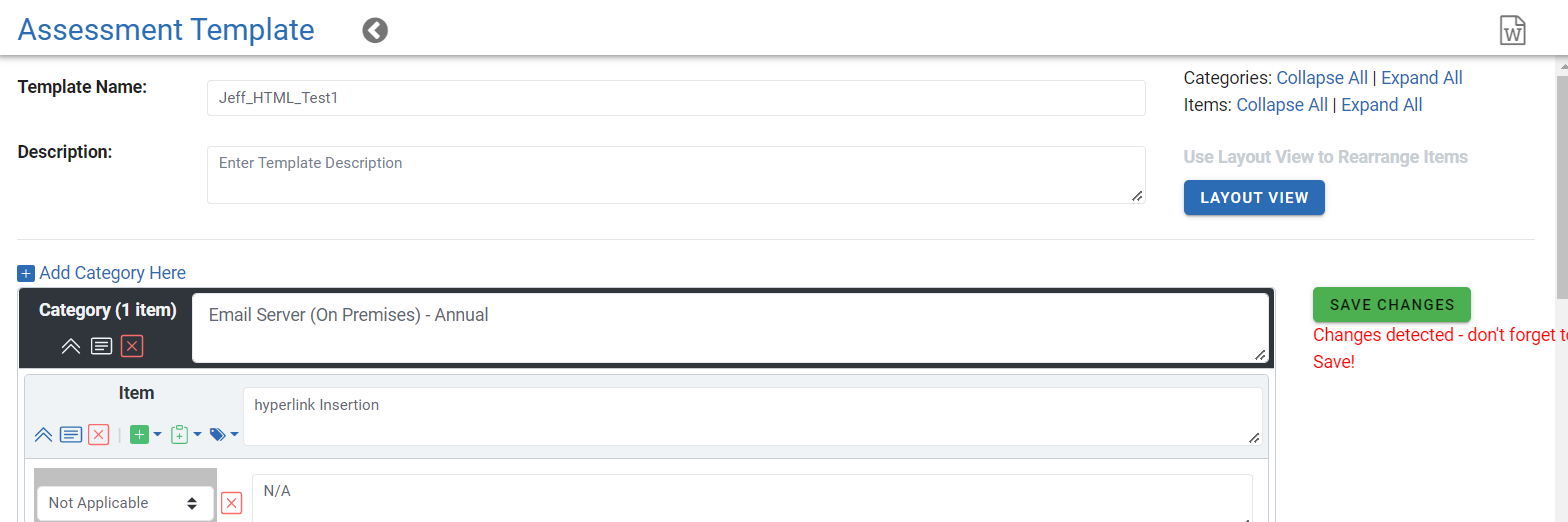The image size is (1568, 522).
Task: Click into the Template Name field
Action: (676, 98)
